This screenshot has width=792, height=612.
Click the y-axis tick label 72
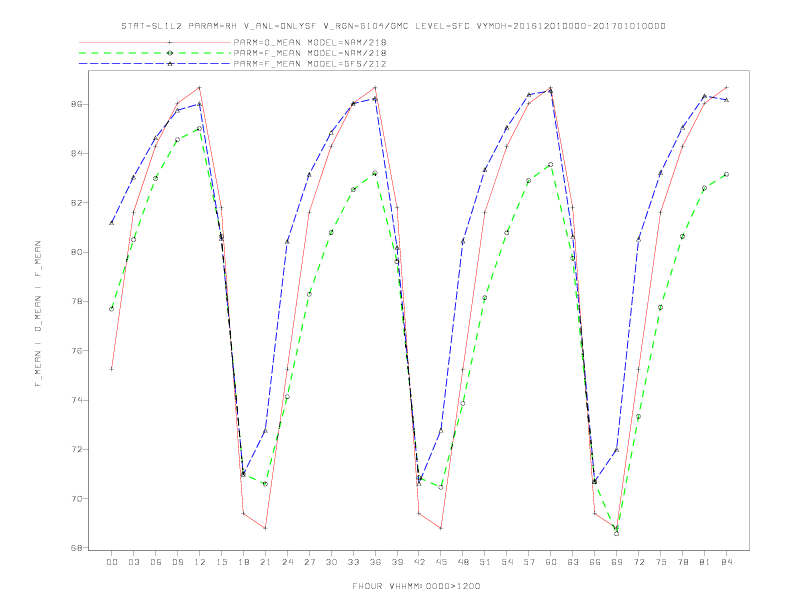coord(74,449)
